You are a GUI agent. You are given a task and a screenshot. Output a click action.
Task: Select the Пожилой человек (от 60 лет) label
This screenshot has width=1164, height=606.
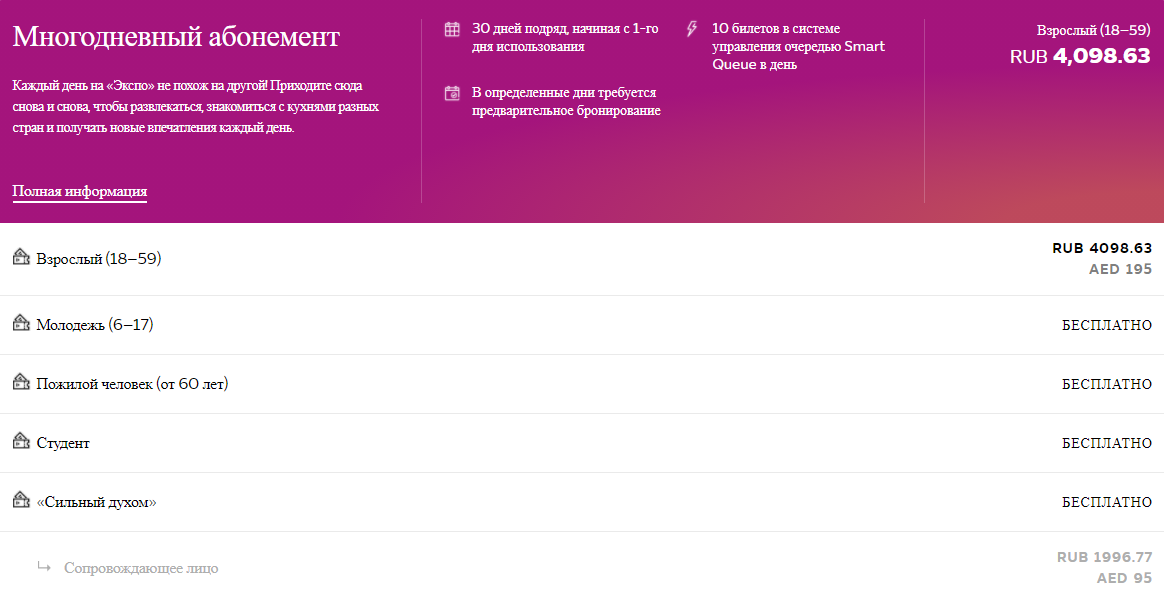tap(132, 384)
